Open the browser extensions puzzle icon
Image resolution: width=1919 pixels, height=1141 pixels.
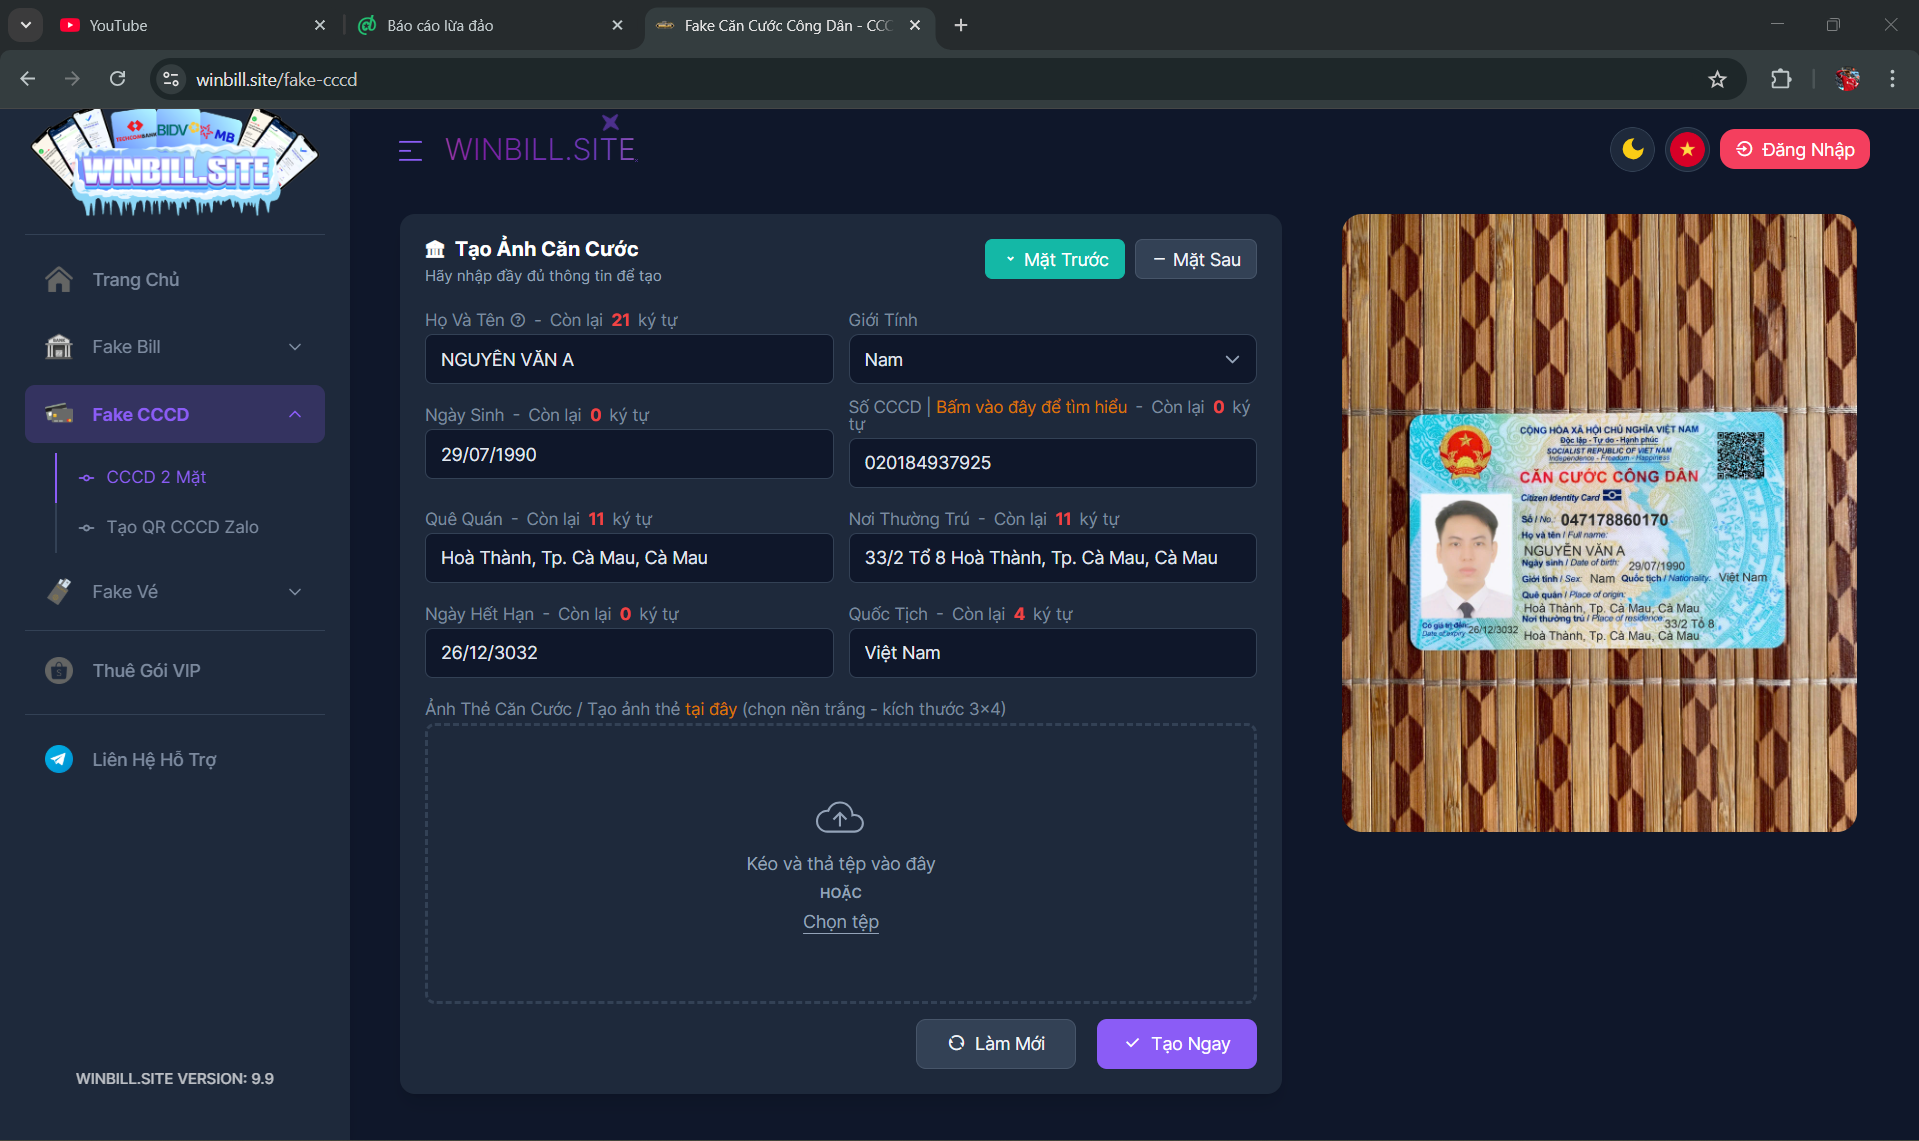[x=1781, y=79]
